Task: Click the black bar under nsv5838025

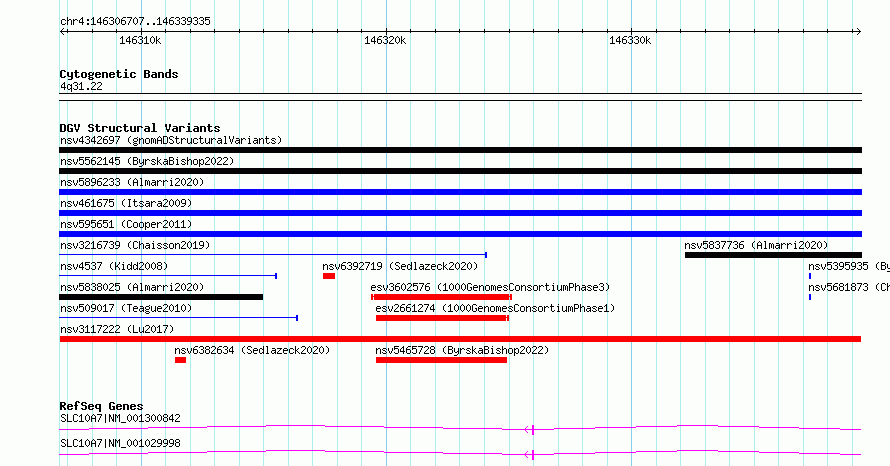Action: 161,297
